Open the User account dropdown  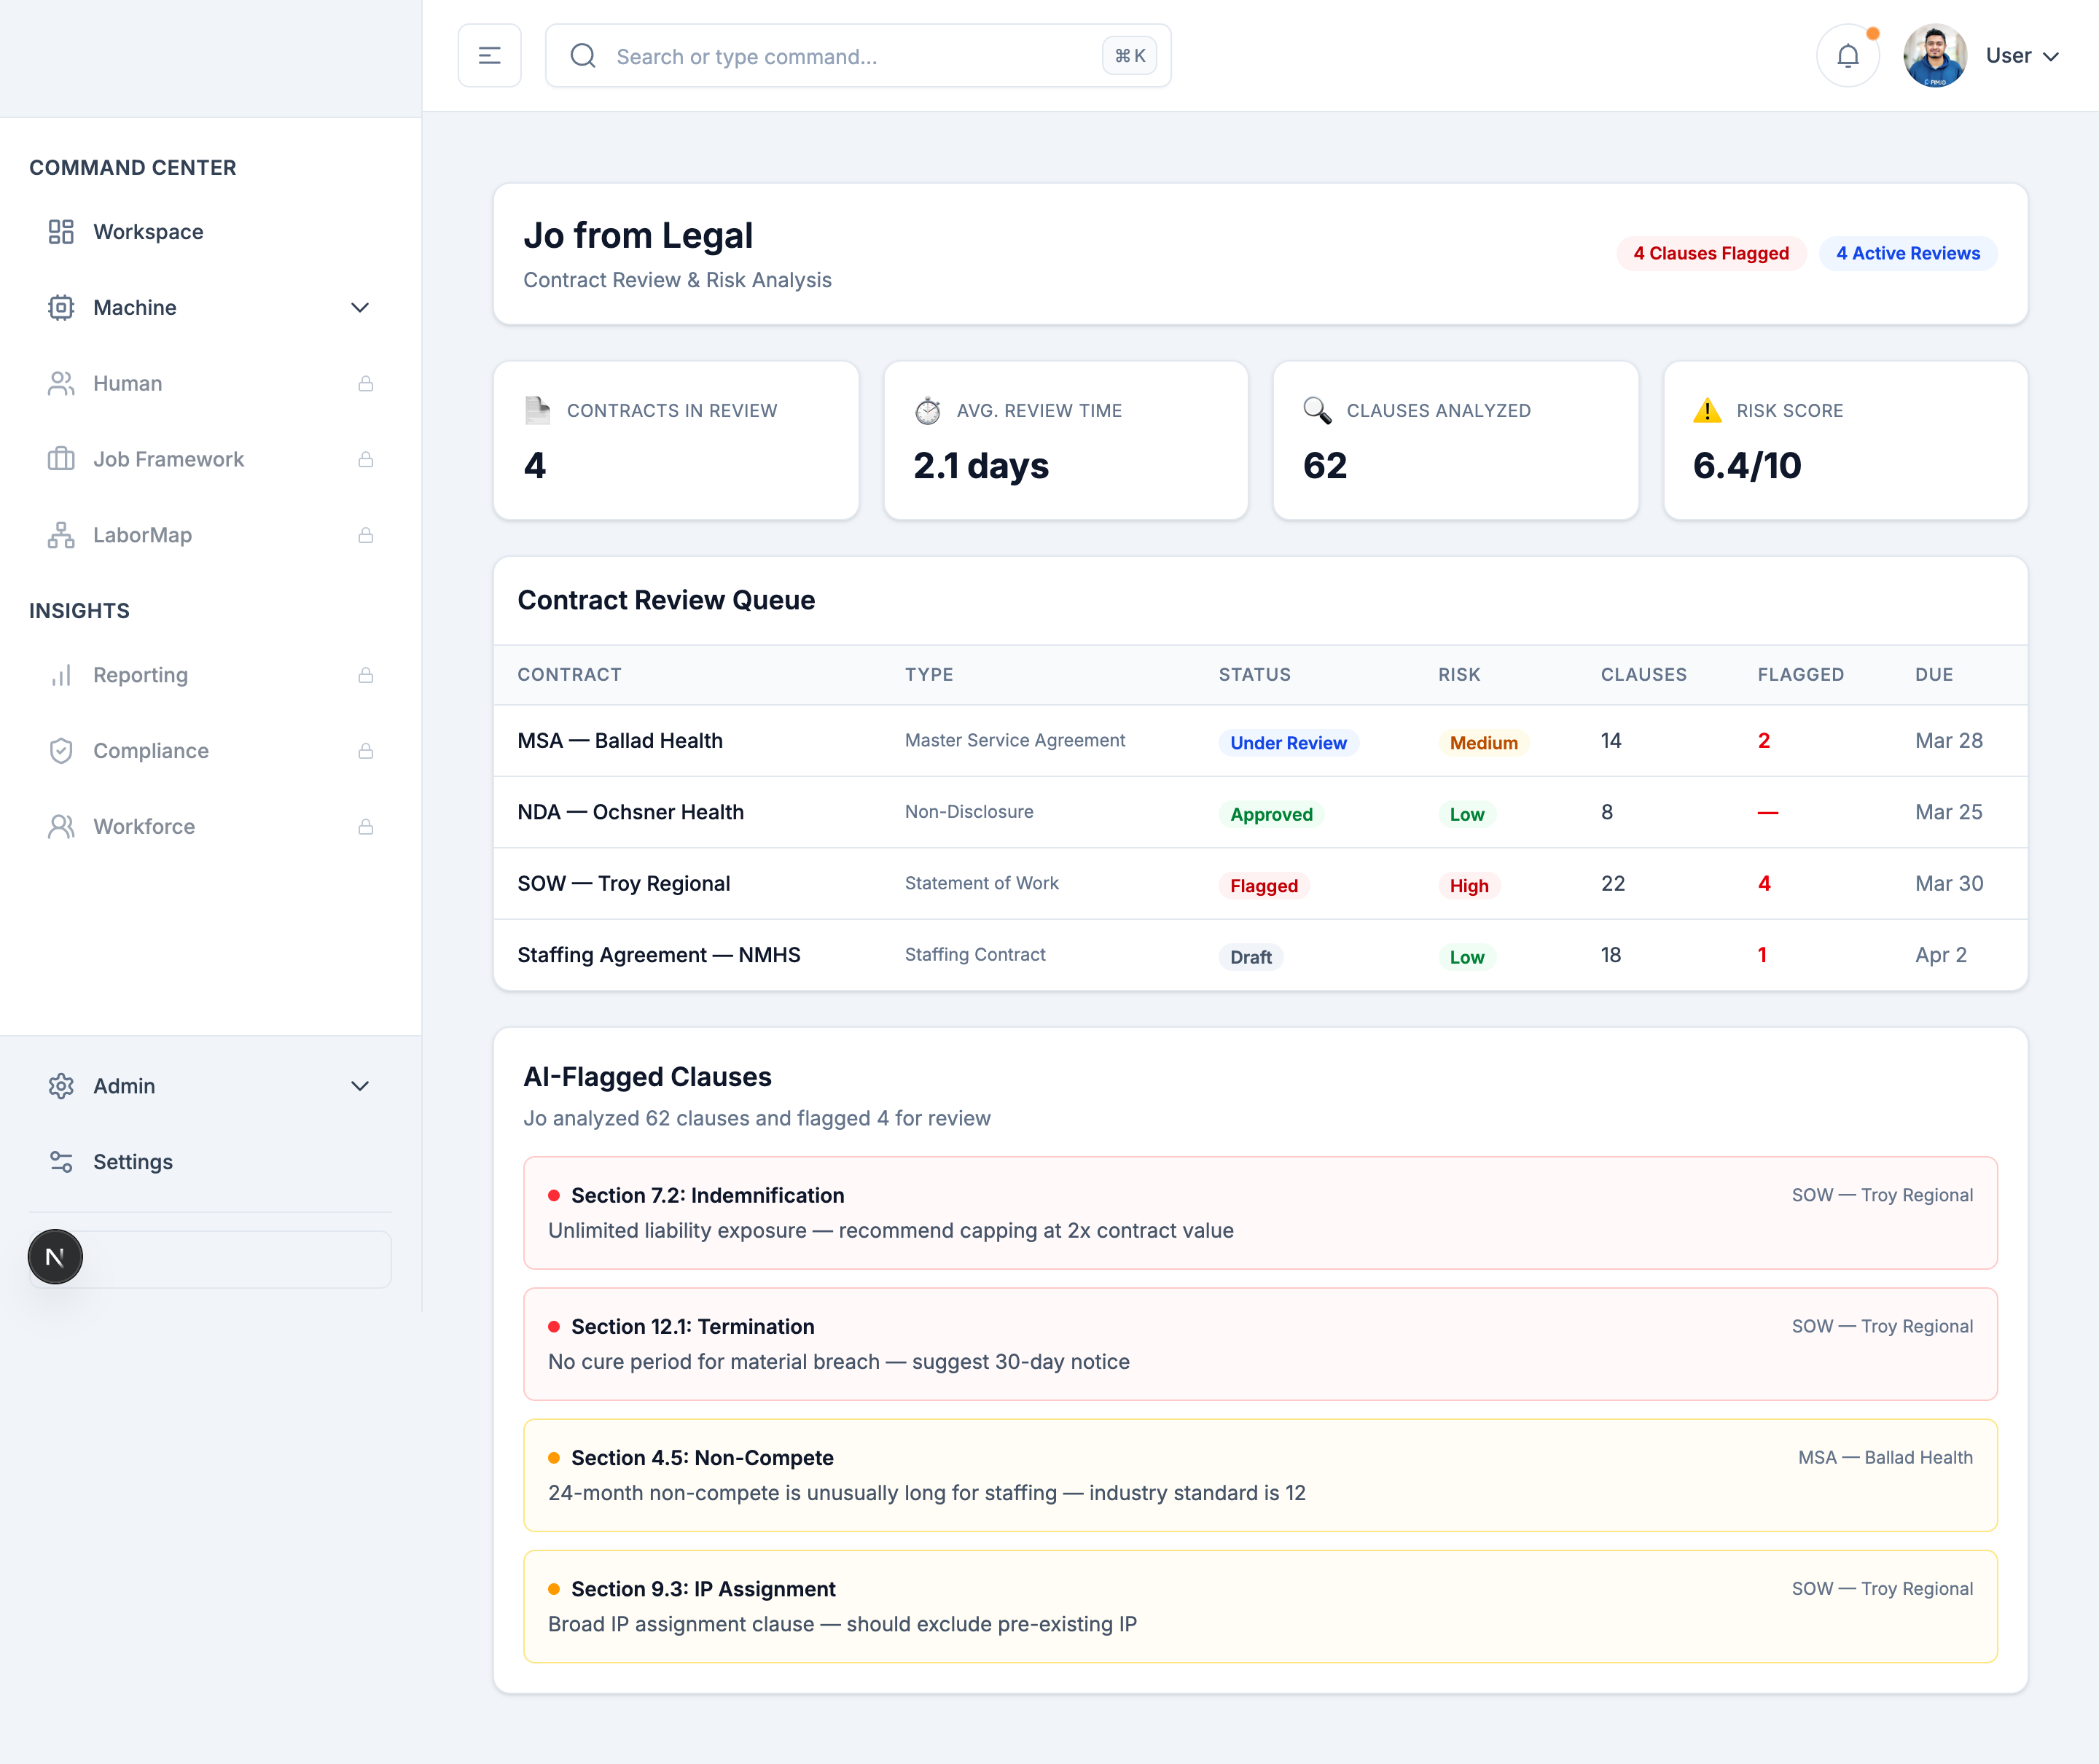click(x=2022, y=56)
